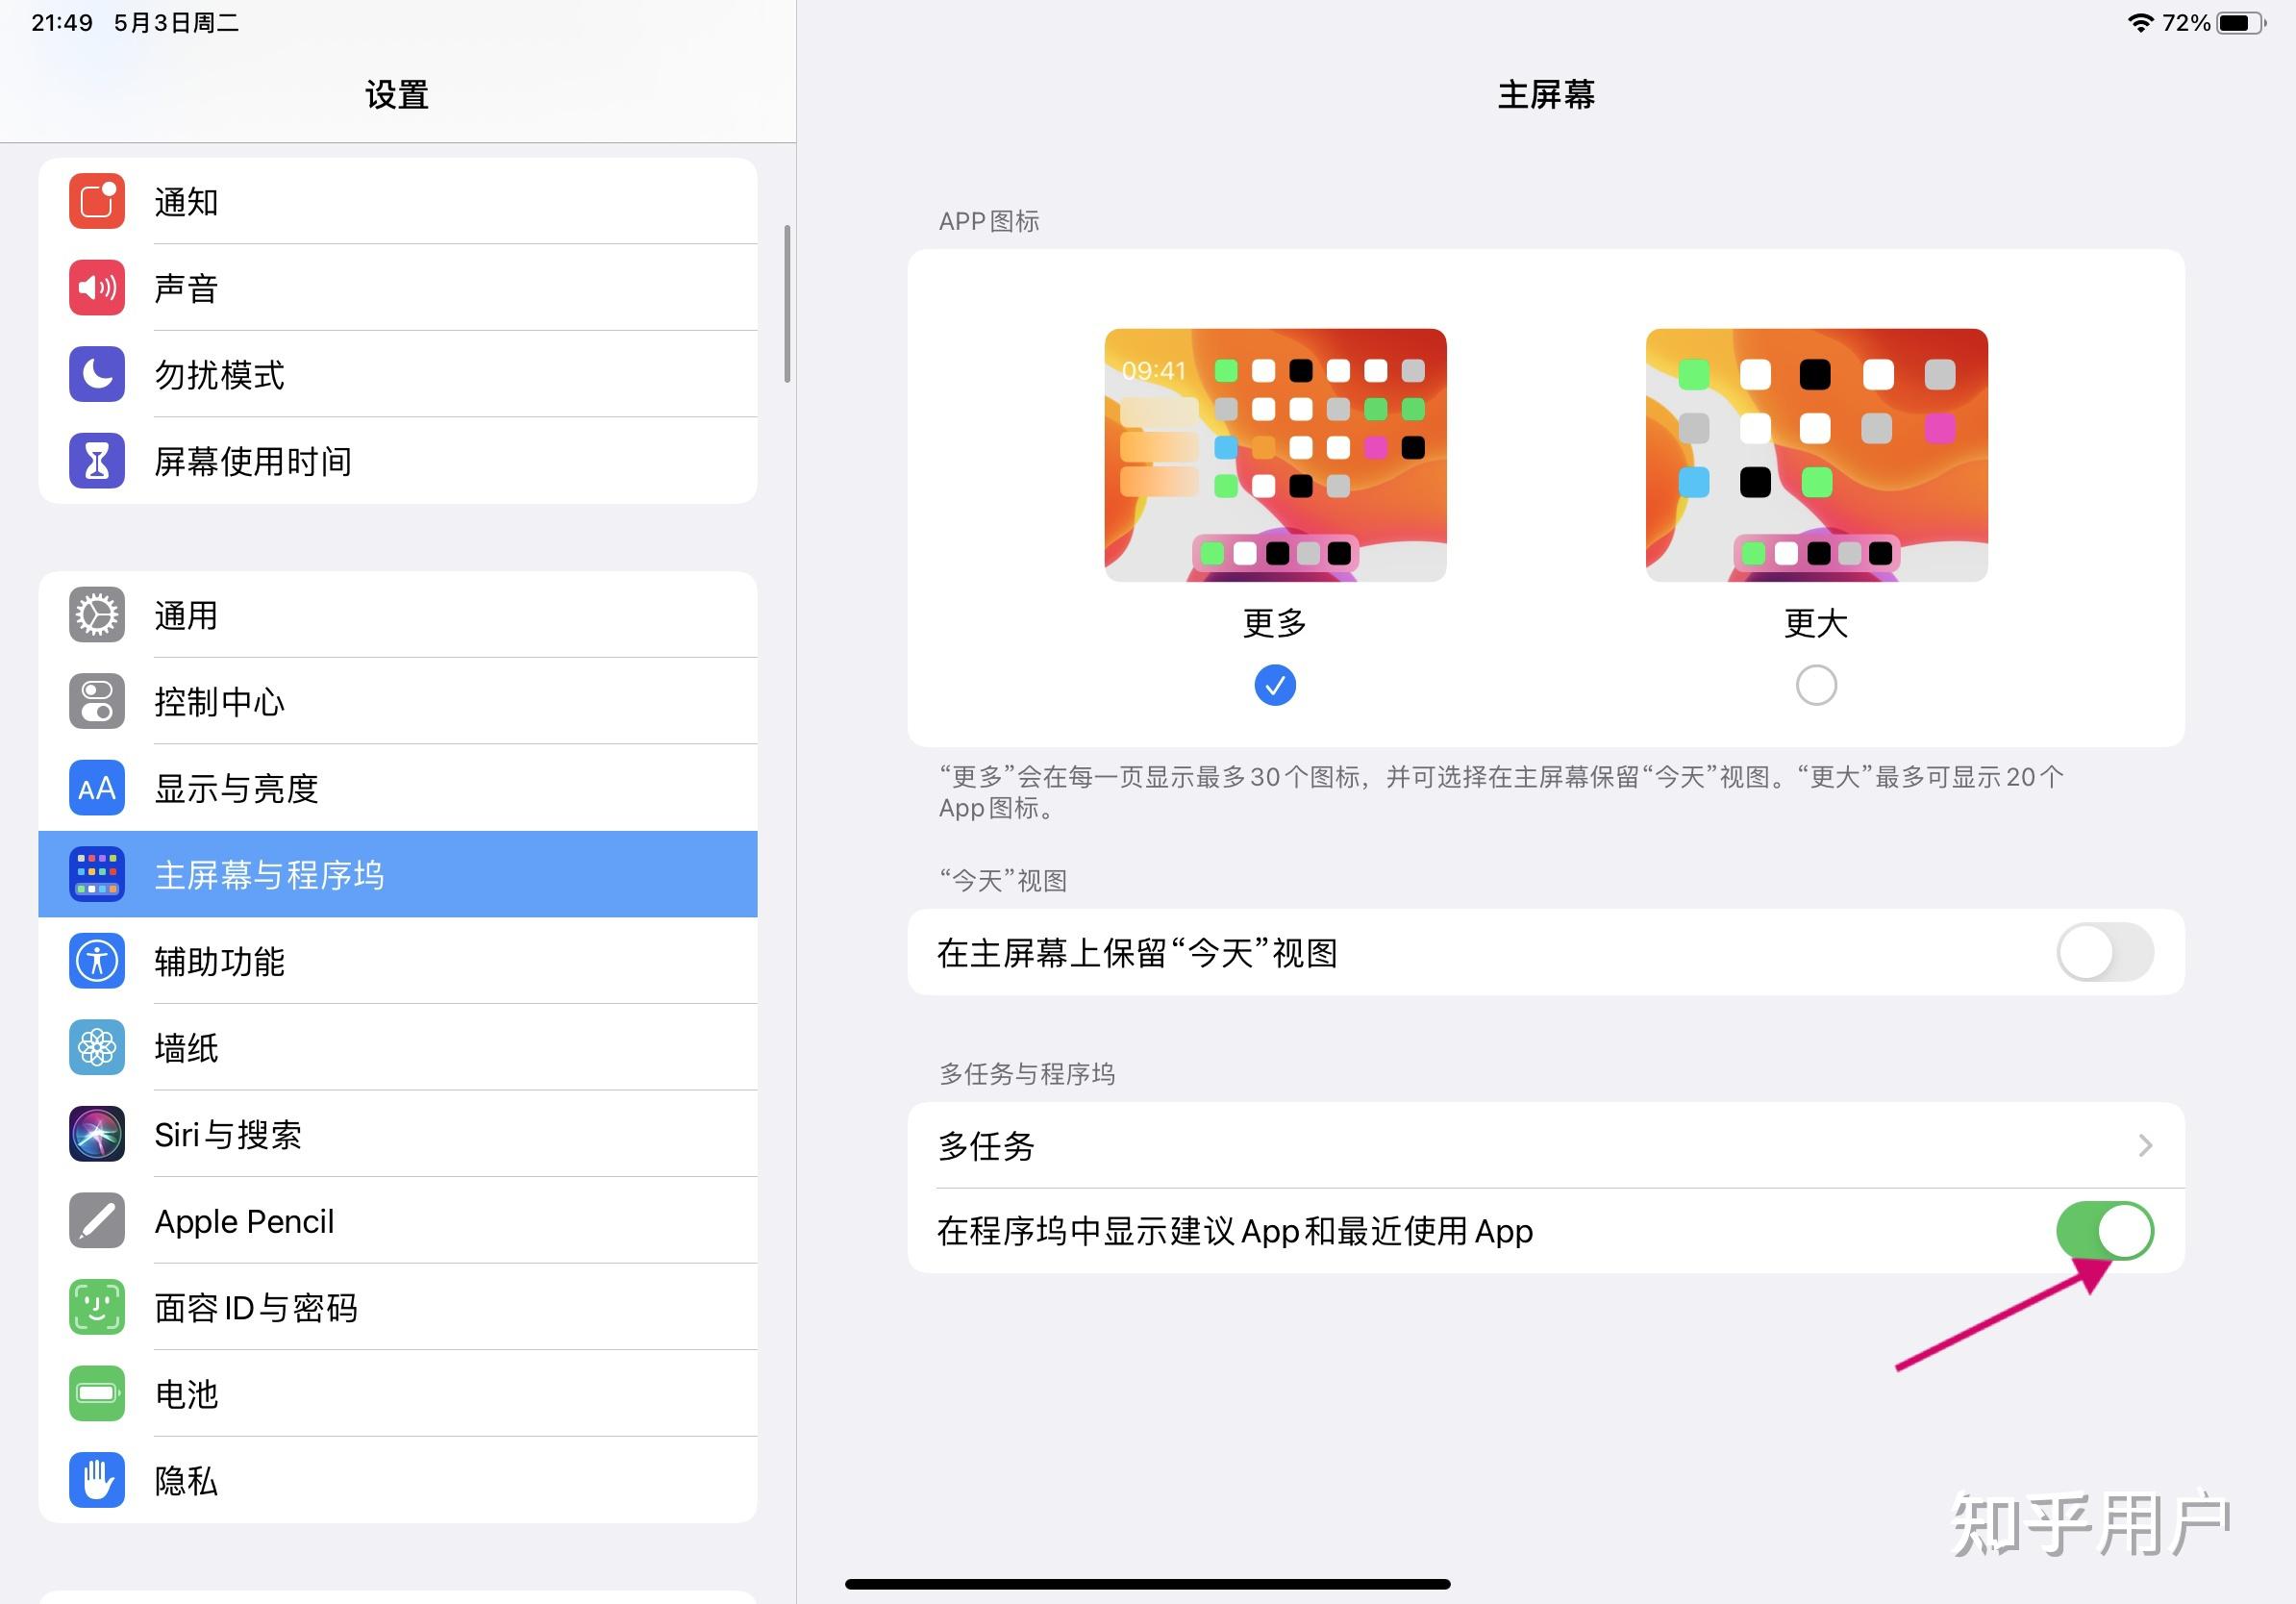Open 墙纸 settings
Viewport: 2296px width, 1604px height.
click(x=398, y=1047)
